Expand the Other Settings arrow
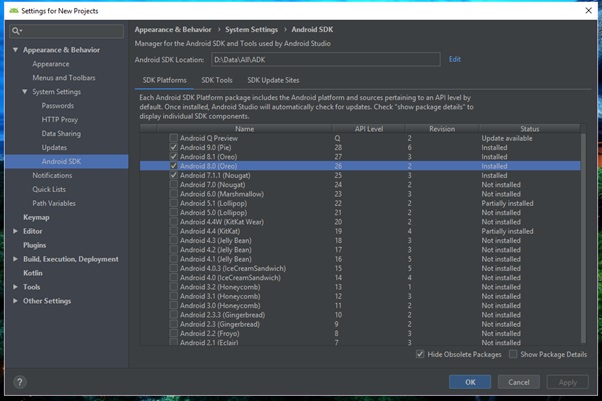This screenshot has width=602, height=401. [x=15, y=301]
